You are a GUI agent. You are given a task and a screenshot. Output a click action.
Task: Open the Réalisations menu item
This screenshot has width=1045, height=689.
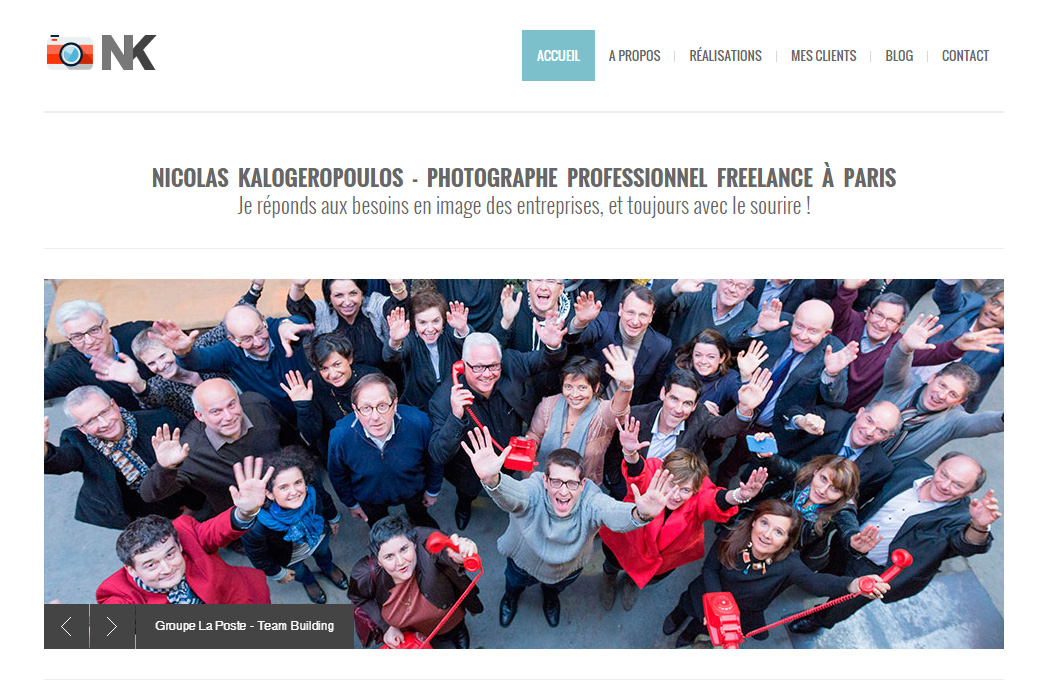(x=725, y=56)
